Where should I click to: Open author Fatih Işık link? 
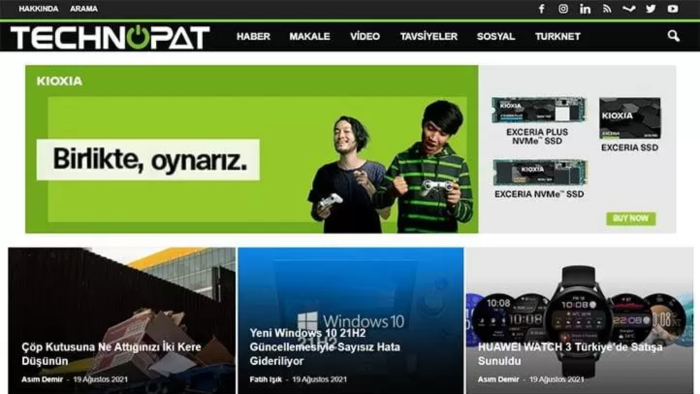[x=266, y=379]
